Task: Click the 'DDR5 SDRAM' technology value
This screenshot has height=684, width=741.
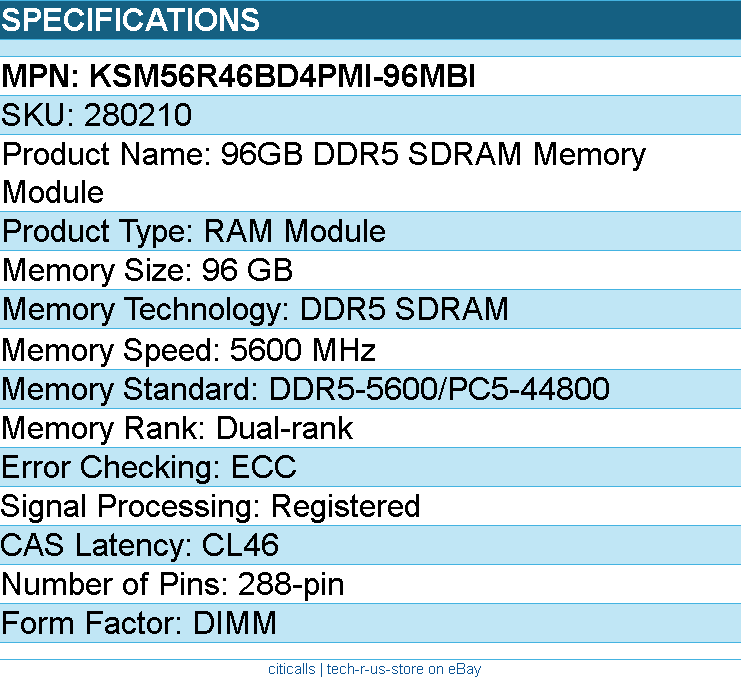Action: click(x=404, y=310)
